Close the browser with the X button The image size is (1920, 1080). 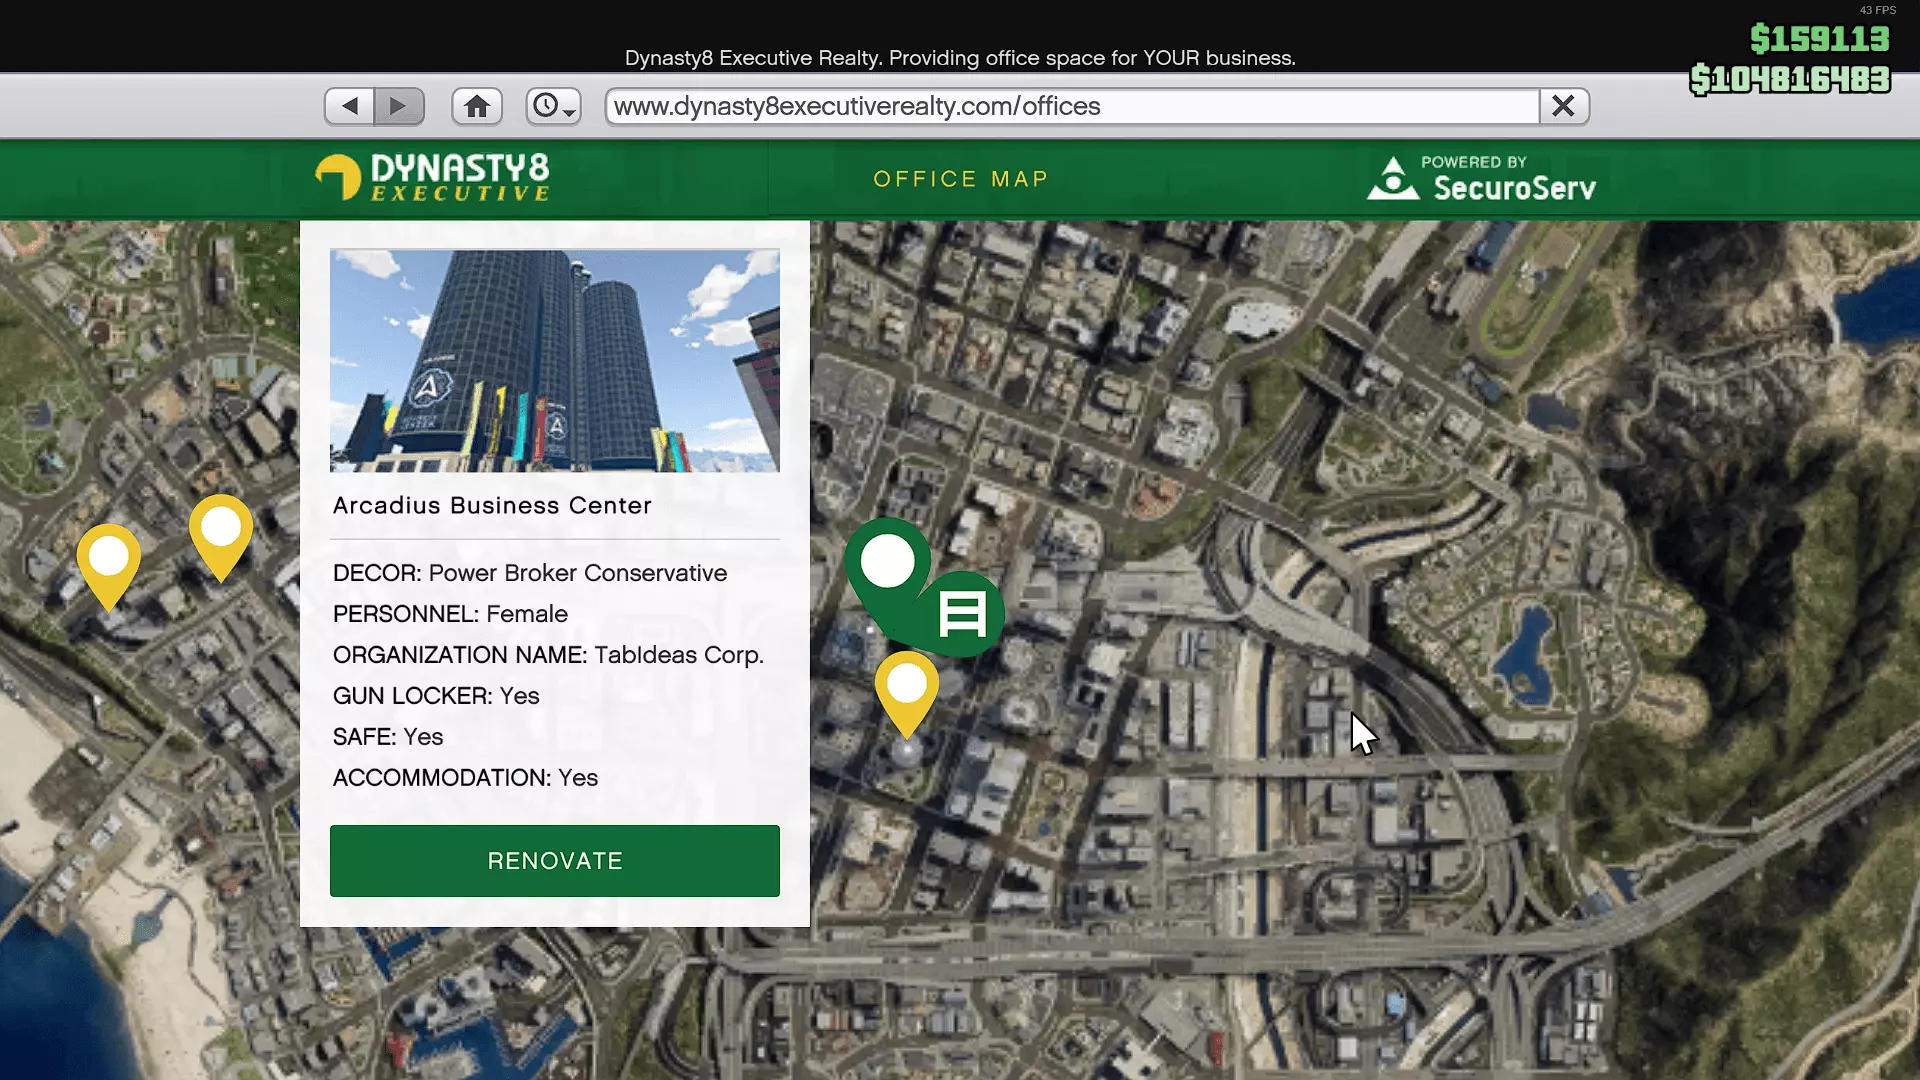(1563, 106)
